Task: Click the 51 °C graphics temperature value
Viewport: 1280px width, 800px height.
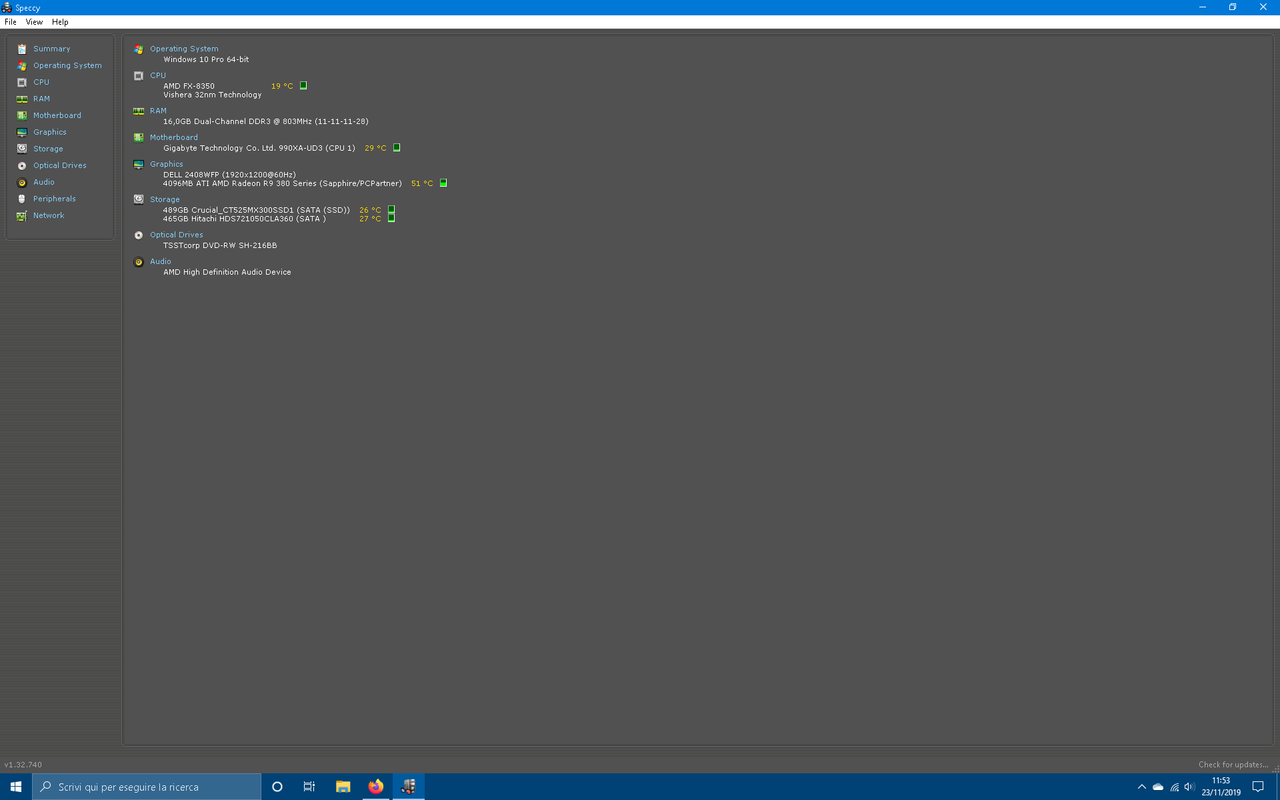Action: click(x=422, y=184)
